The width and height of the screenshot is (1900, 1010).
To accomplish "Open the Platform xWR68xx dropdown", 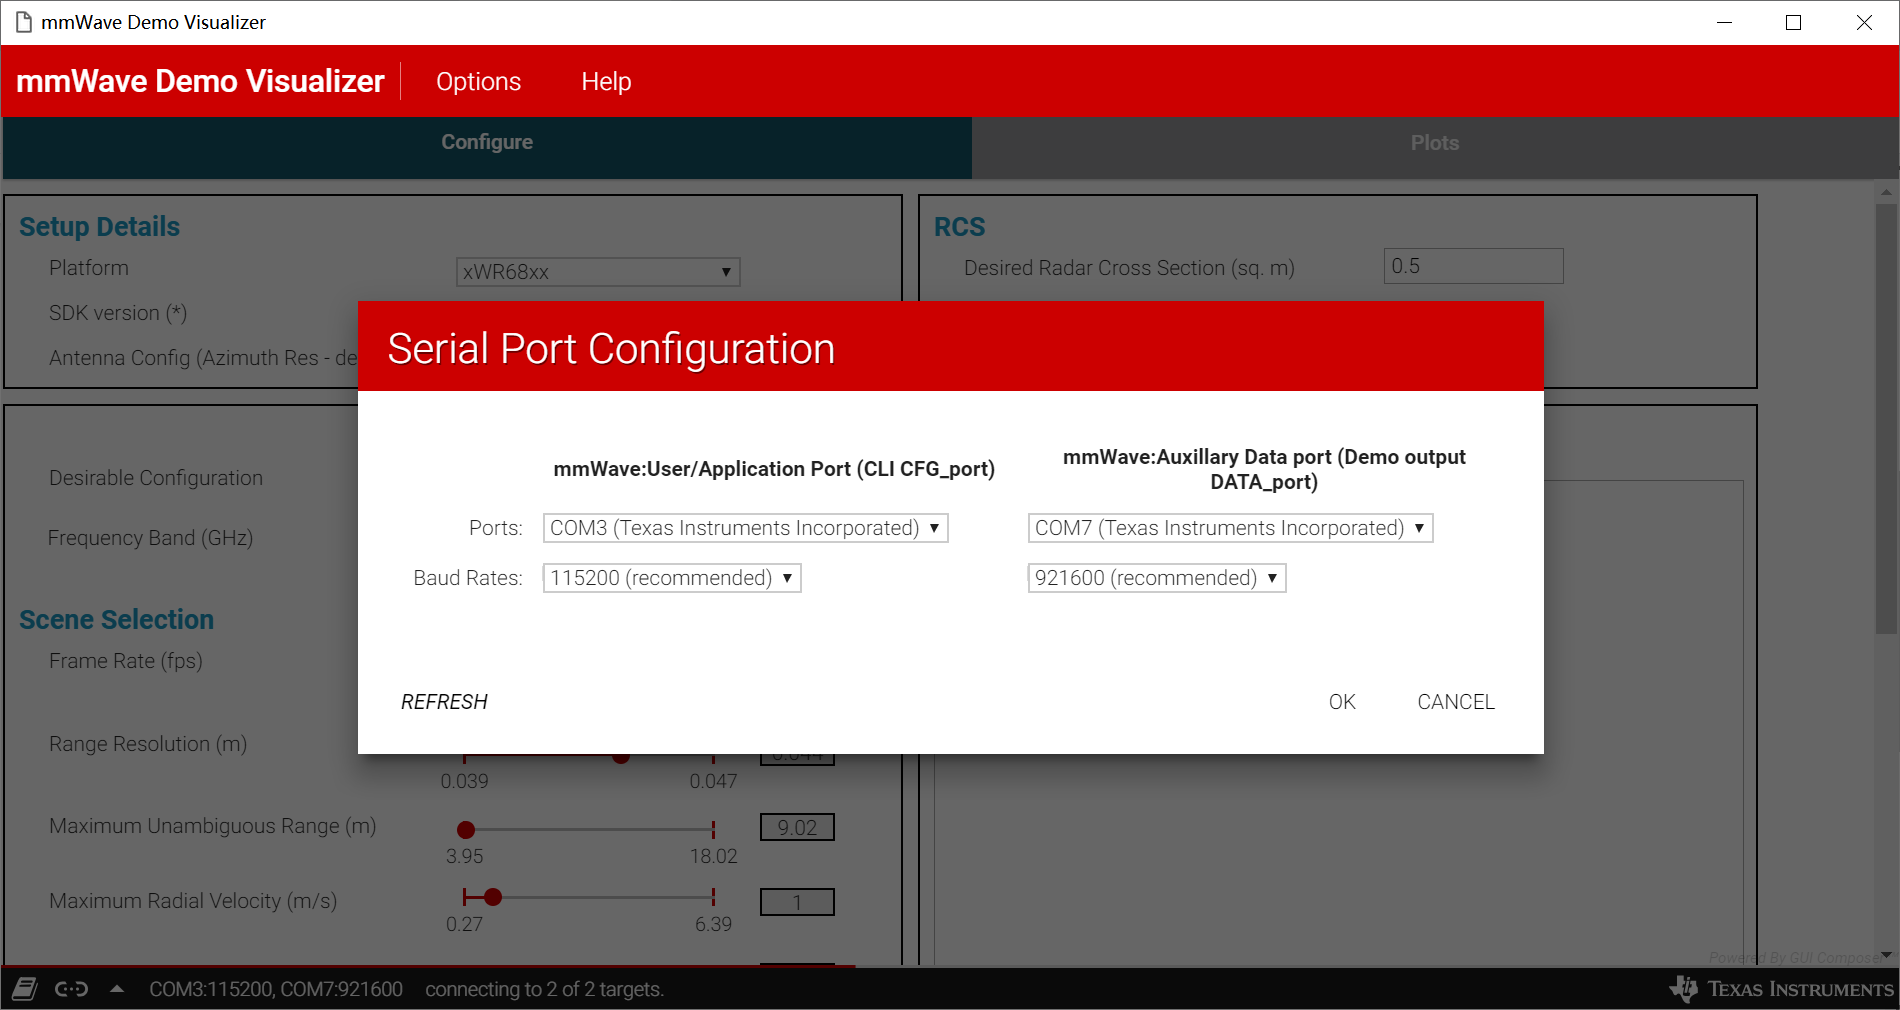I will point(598,272).
